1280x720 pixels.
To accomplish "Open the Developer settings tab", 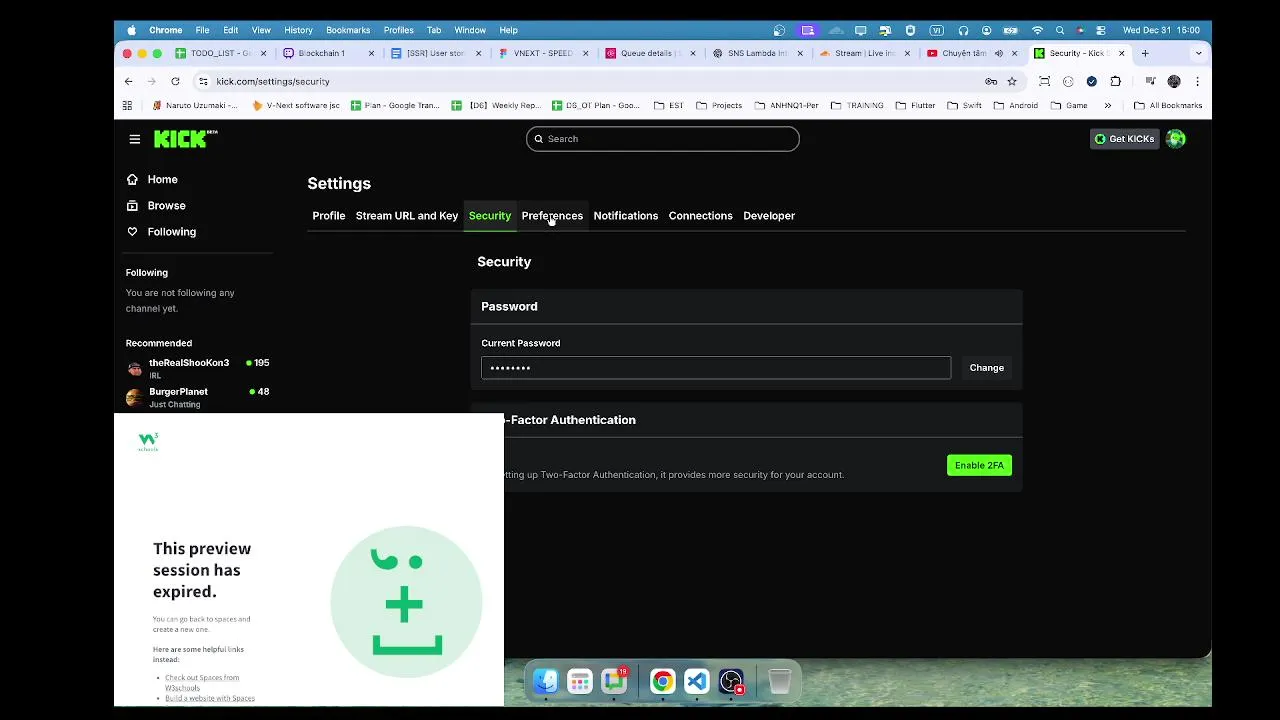I will click(x=769, y=215).
